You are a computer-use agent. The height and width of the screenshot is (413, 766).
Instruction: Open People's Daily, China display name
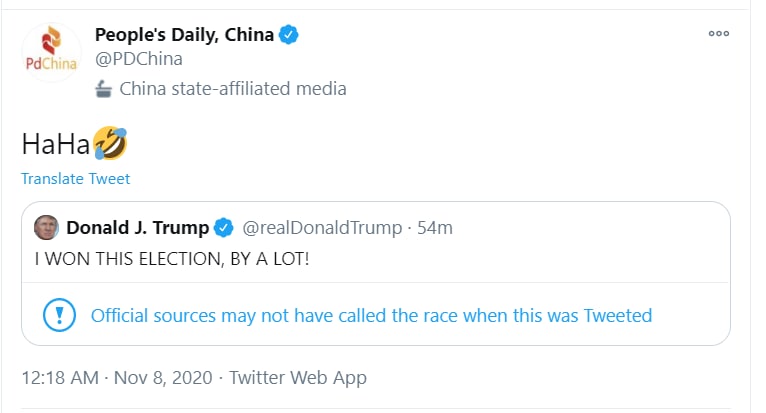pyautogui.click(x=184, y=35)
